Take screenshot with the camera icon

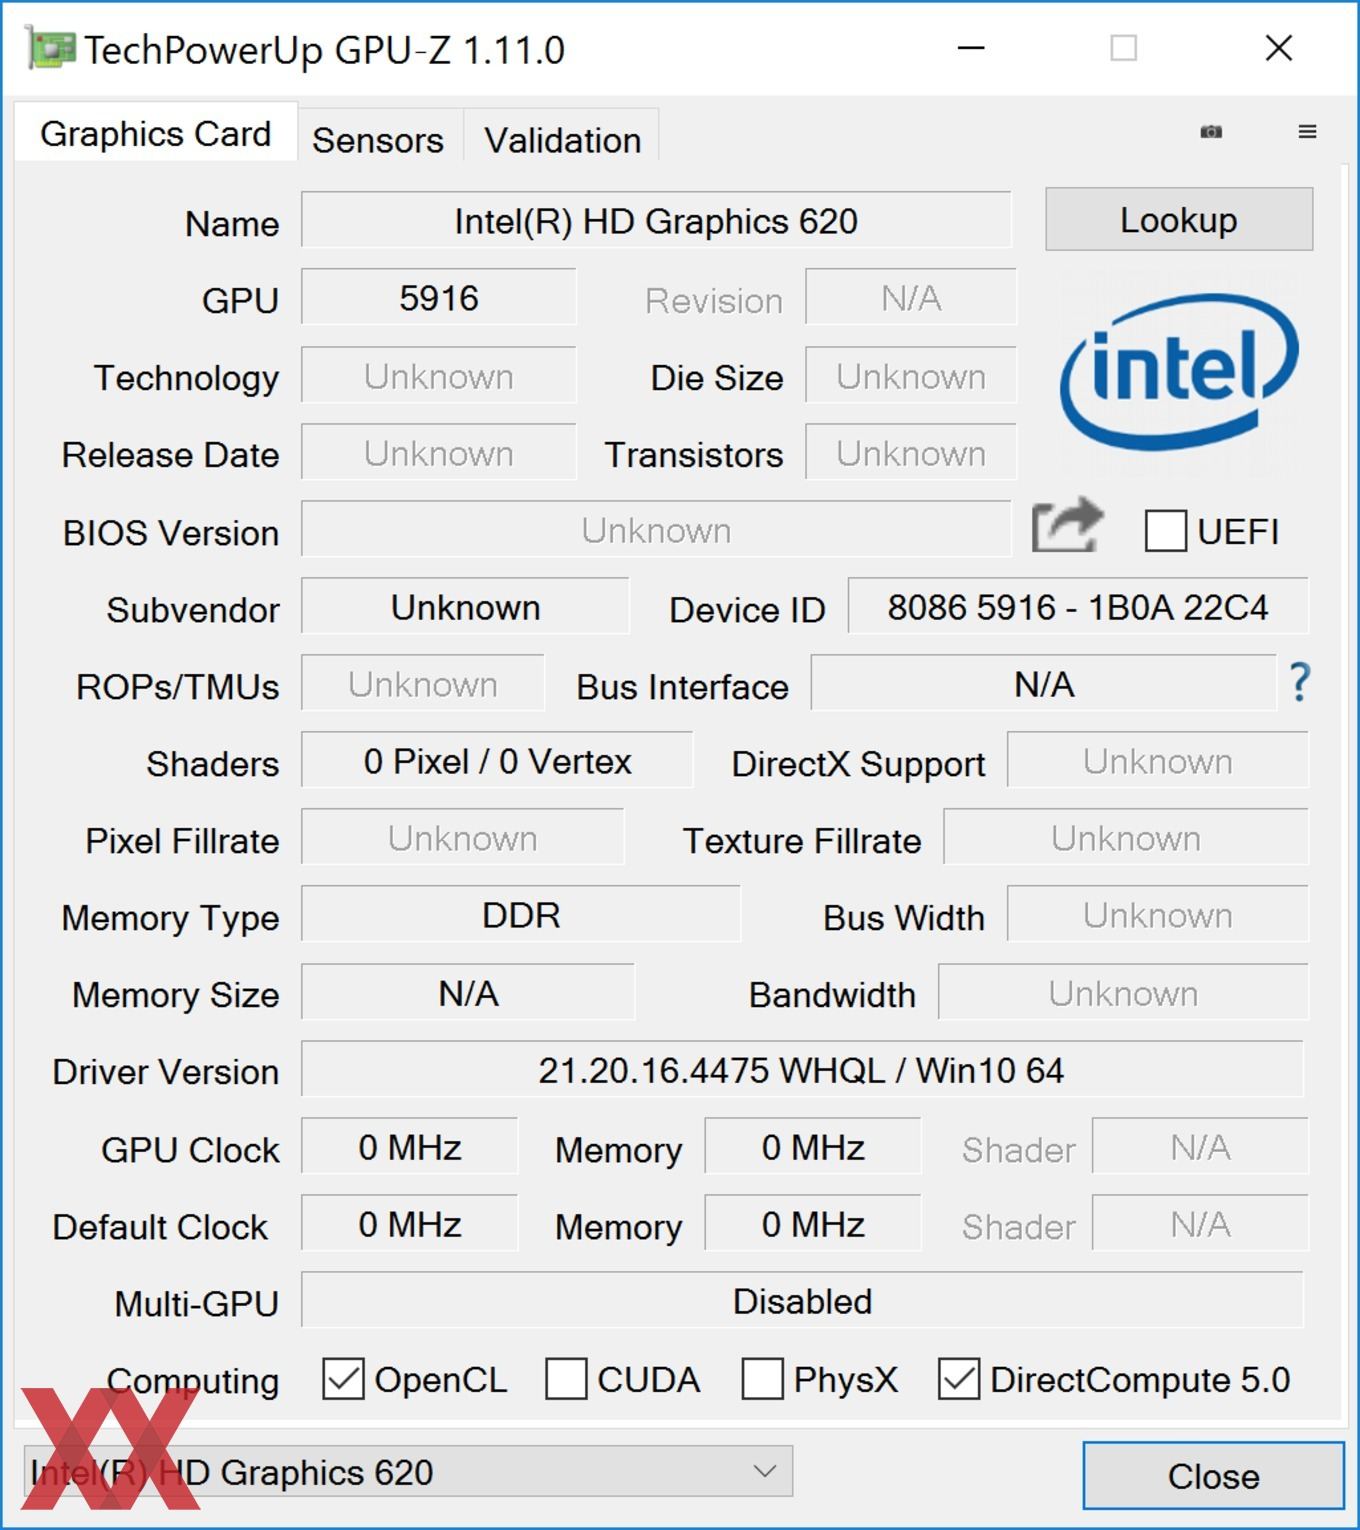click(x=1211, y=132)
